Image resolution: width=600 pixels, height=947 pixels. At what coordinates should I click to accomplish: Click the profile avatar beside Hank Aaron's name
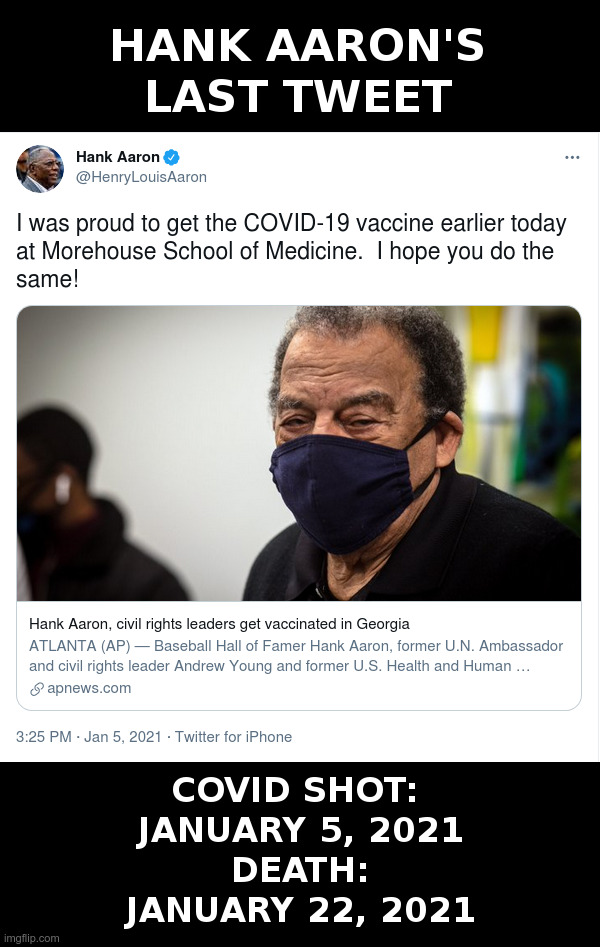40,169
